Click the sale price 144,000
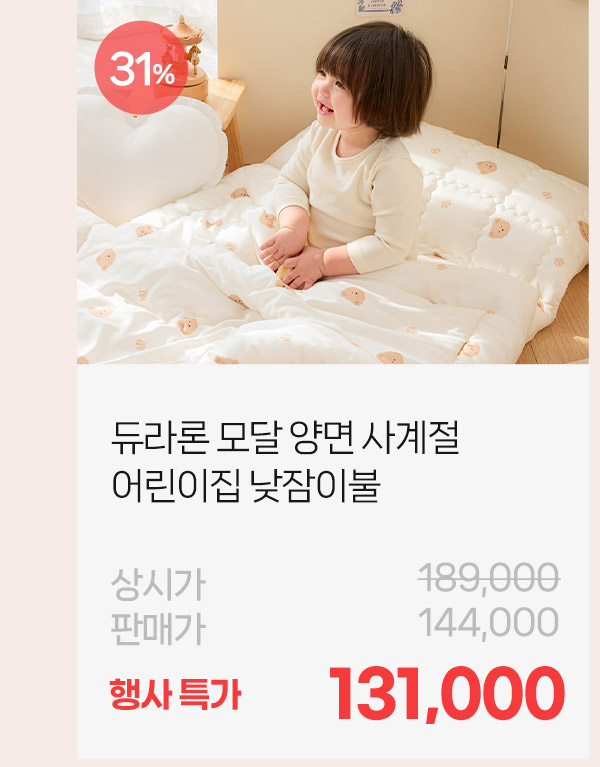 click(489, 622)
